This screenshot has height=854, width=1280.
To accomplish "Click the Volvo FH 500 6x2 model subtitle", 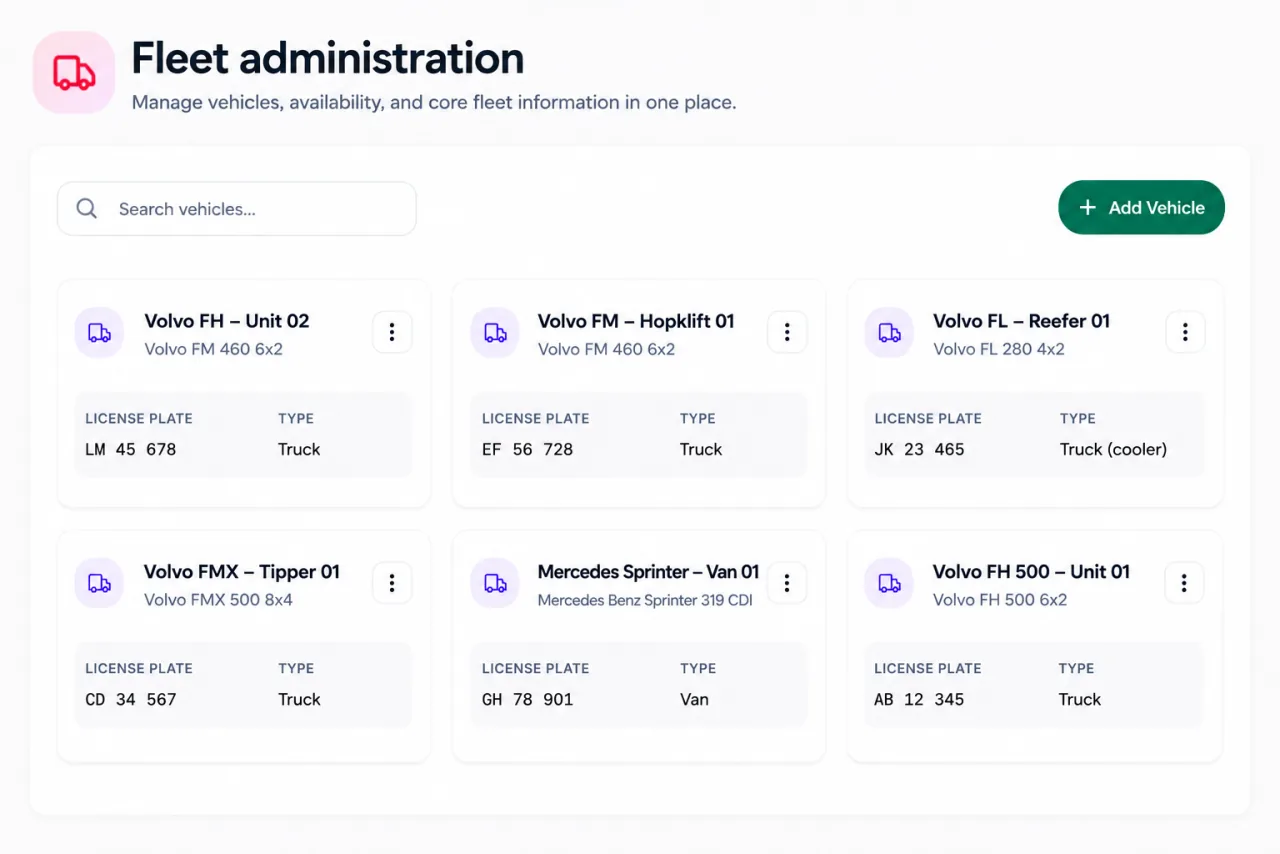I will pos(1000,600).
